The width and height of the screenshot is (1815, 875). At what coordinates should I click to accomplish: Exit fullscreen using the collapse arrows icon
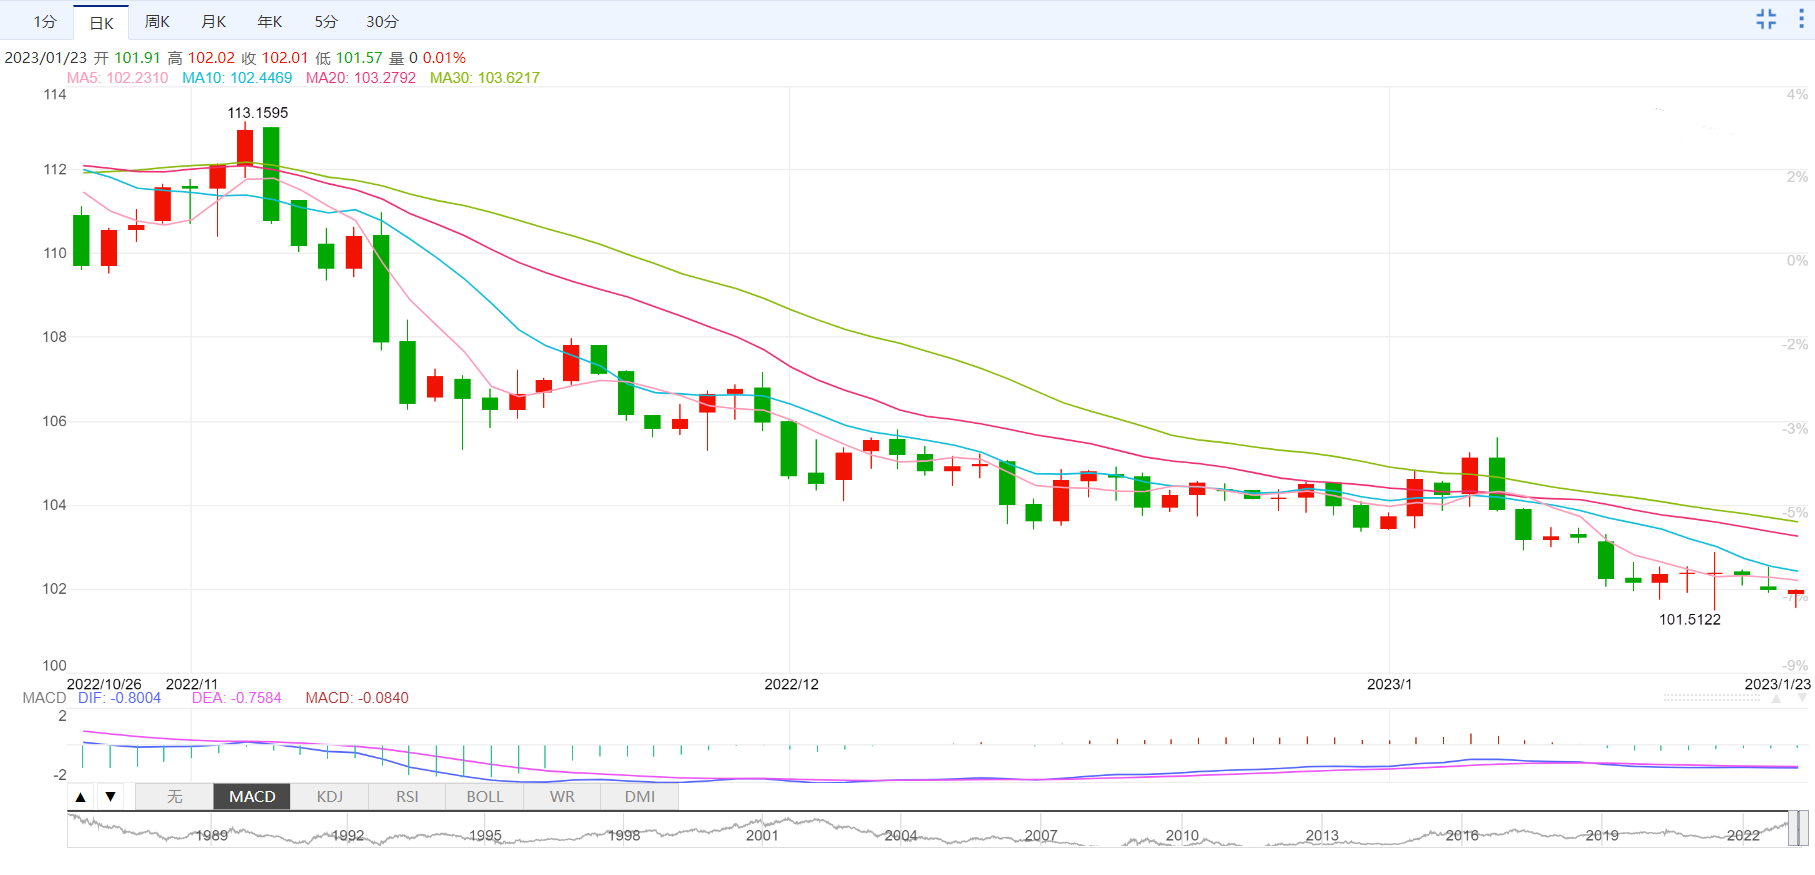pyautogui.click(x=1766, y=19)
